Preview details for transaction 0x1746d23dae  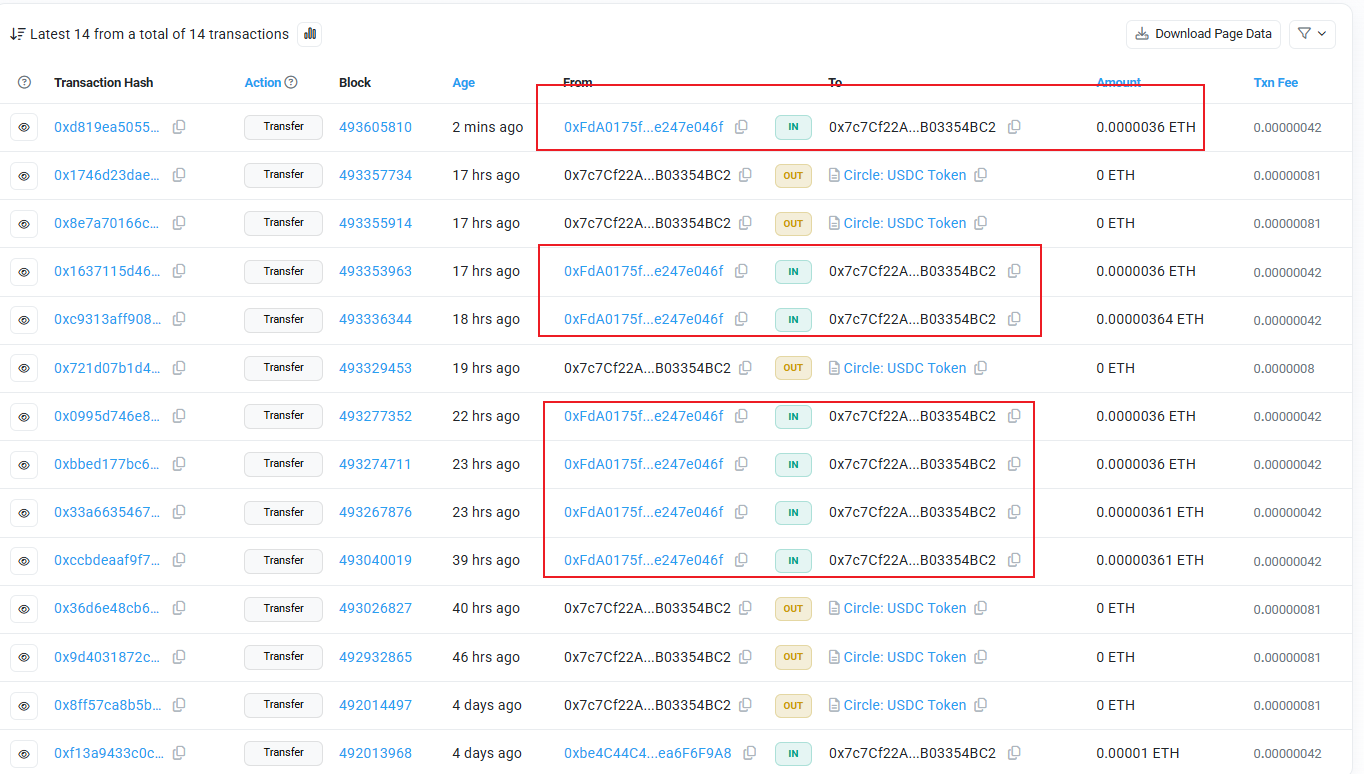point(25,175)
